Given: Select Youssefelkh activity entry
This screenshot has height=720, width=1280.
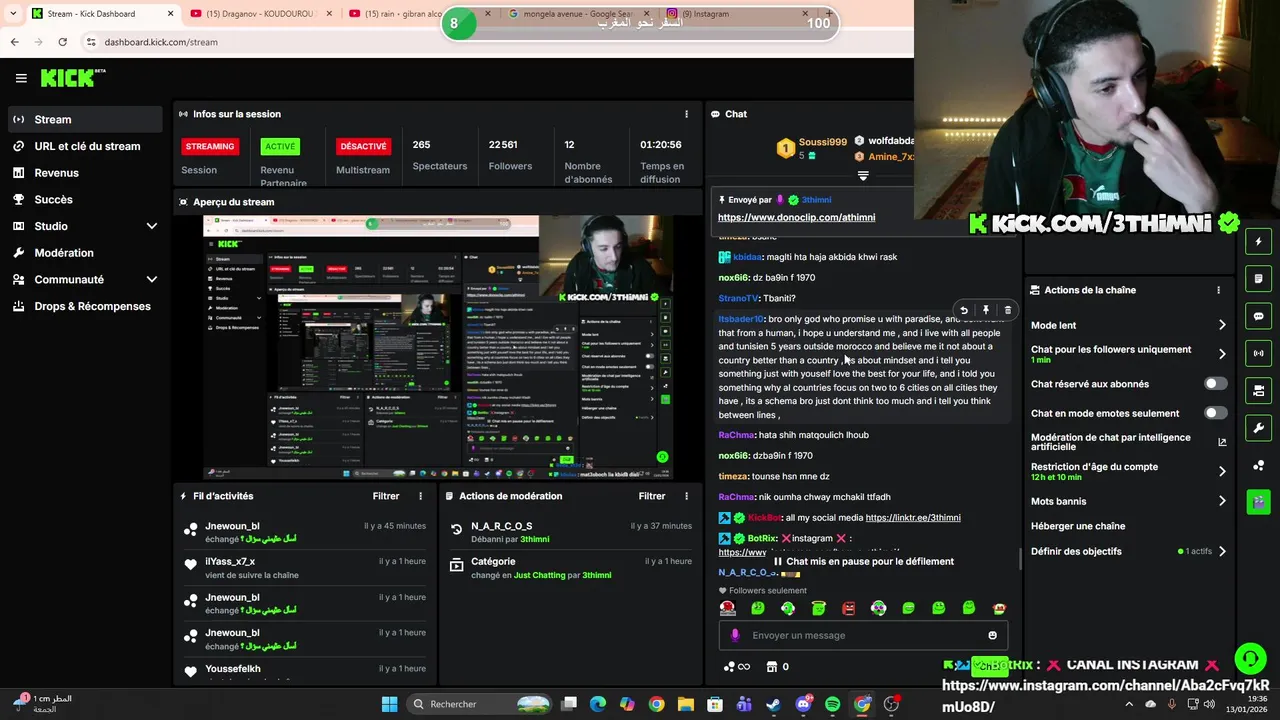Looking at the screenshot, I should tap(306, 670).
